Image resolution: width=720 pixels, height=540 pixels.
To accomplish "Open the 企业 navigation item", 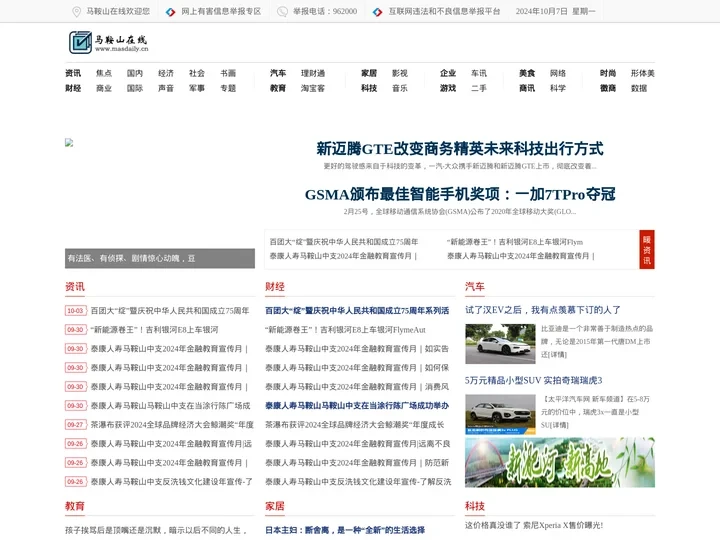I will pos(448,73).
